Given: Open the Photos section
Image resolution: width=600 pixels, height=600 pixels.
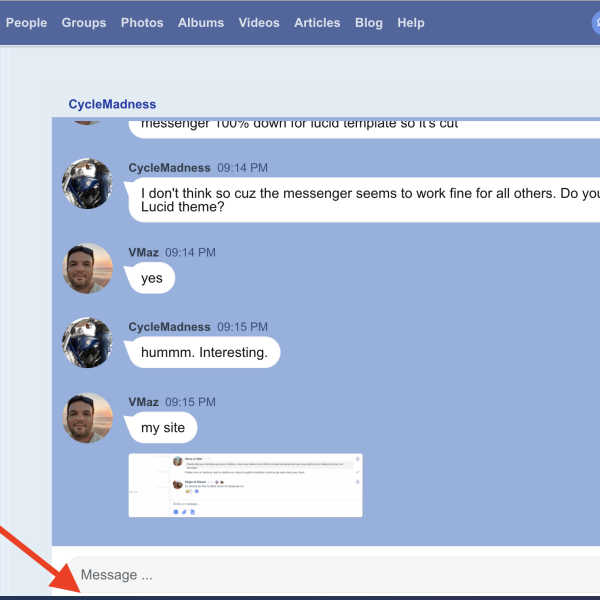Looking at the screenshot, I should point(142,22).
